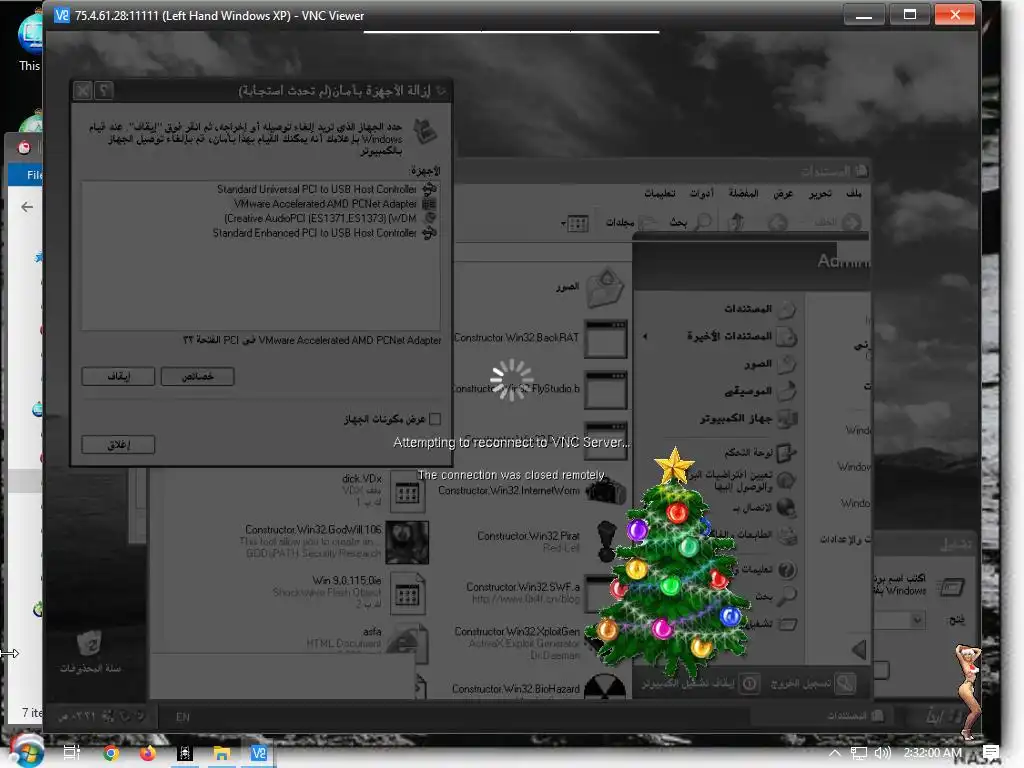1024x768 pixels.
Task: Click the Turn Off Computer power button in Start menu
Action: [750, 684]
